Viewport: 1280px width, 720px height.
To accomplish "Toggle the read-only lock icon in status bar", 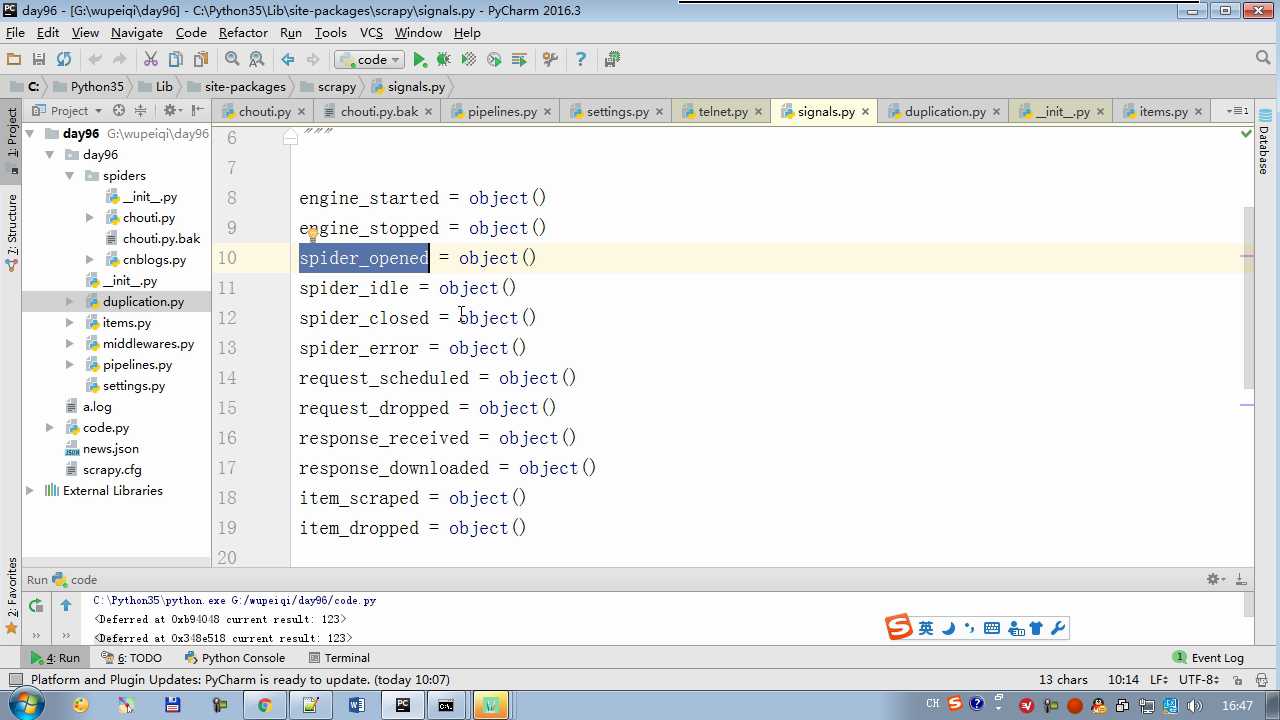I will pyautogui.click(x=1236, y=680).
